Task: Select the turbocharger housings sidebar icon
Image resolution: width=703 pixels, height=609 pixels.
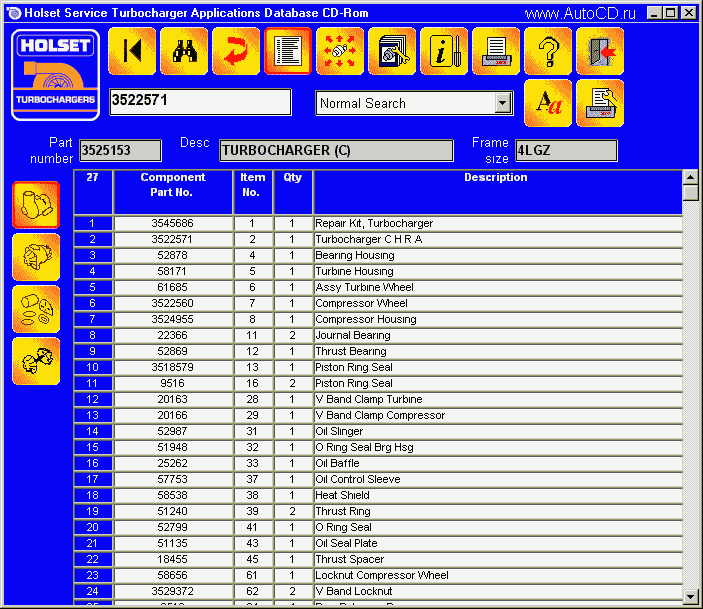Action: pyautogui.click(x=36, y=205)
